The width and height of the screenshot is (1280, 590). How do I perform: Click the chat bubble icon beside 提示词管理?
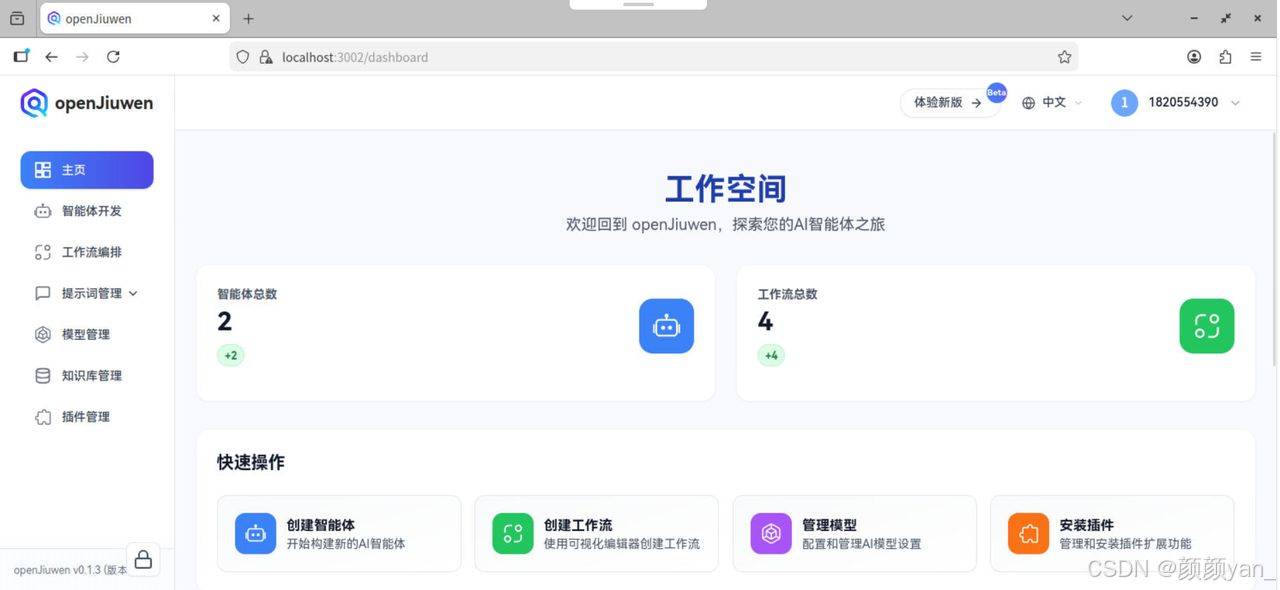click(x=43, y=293)
